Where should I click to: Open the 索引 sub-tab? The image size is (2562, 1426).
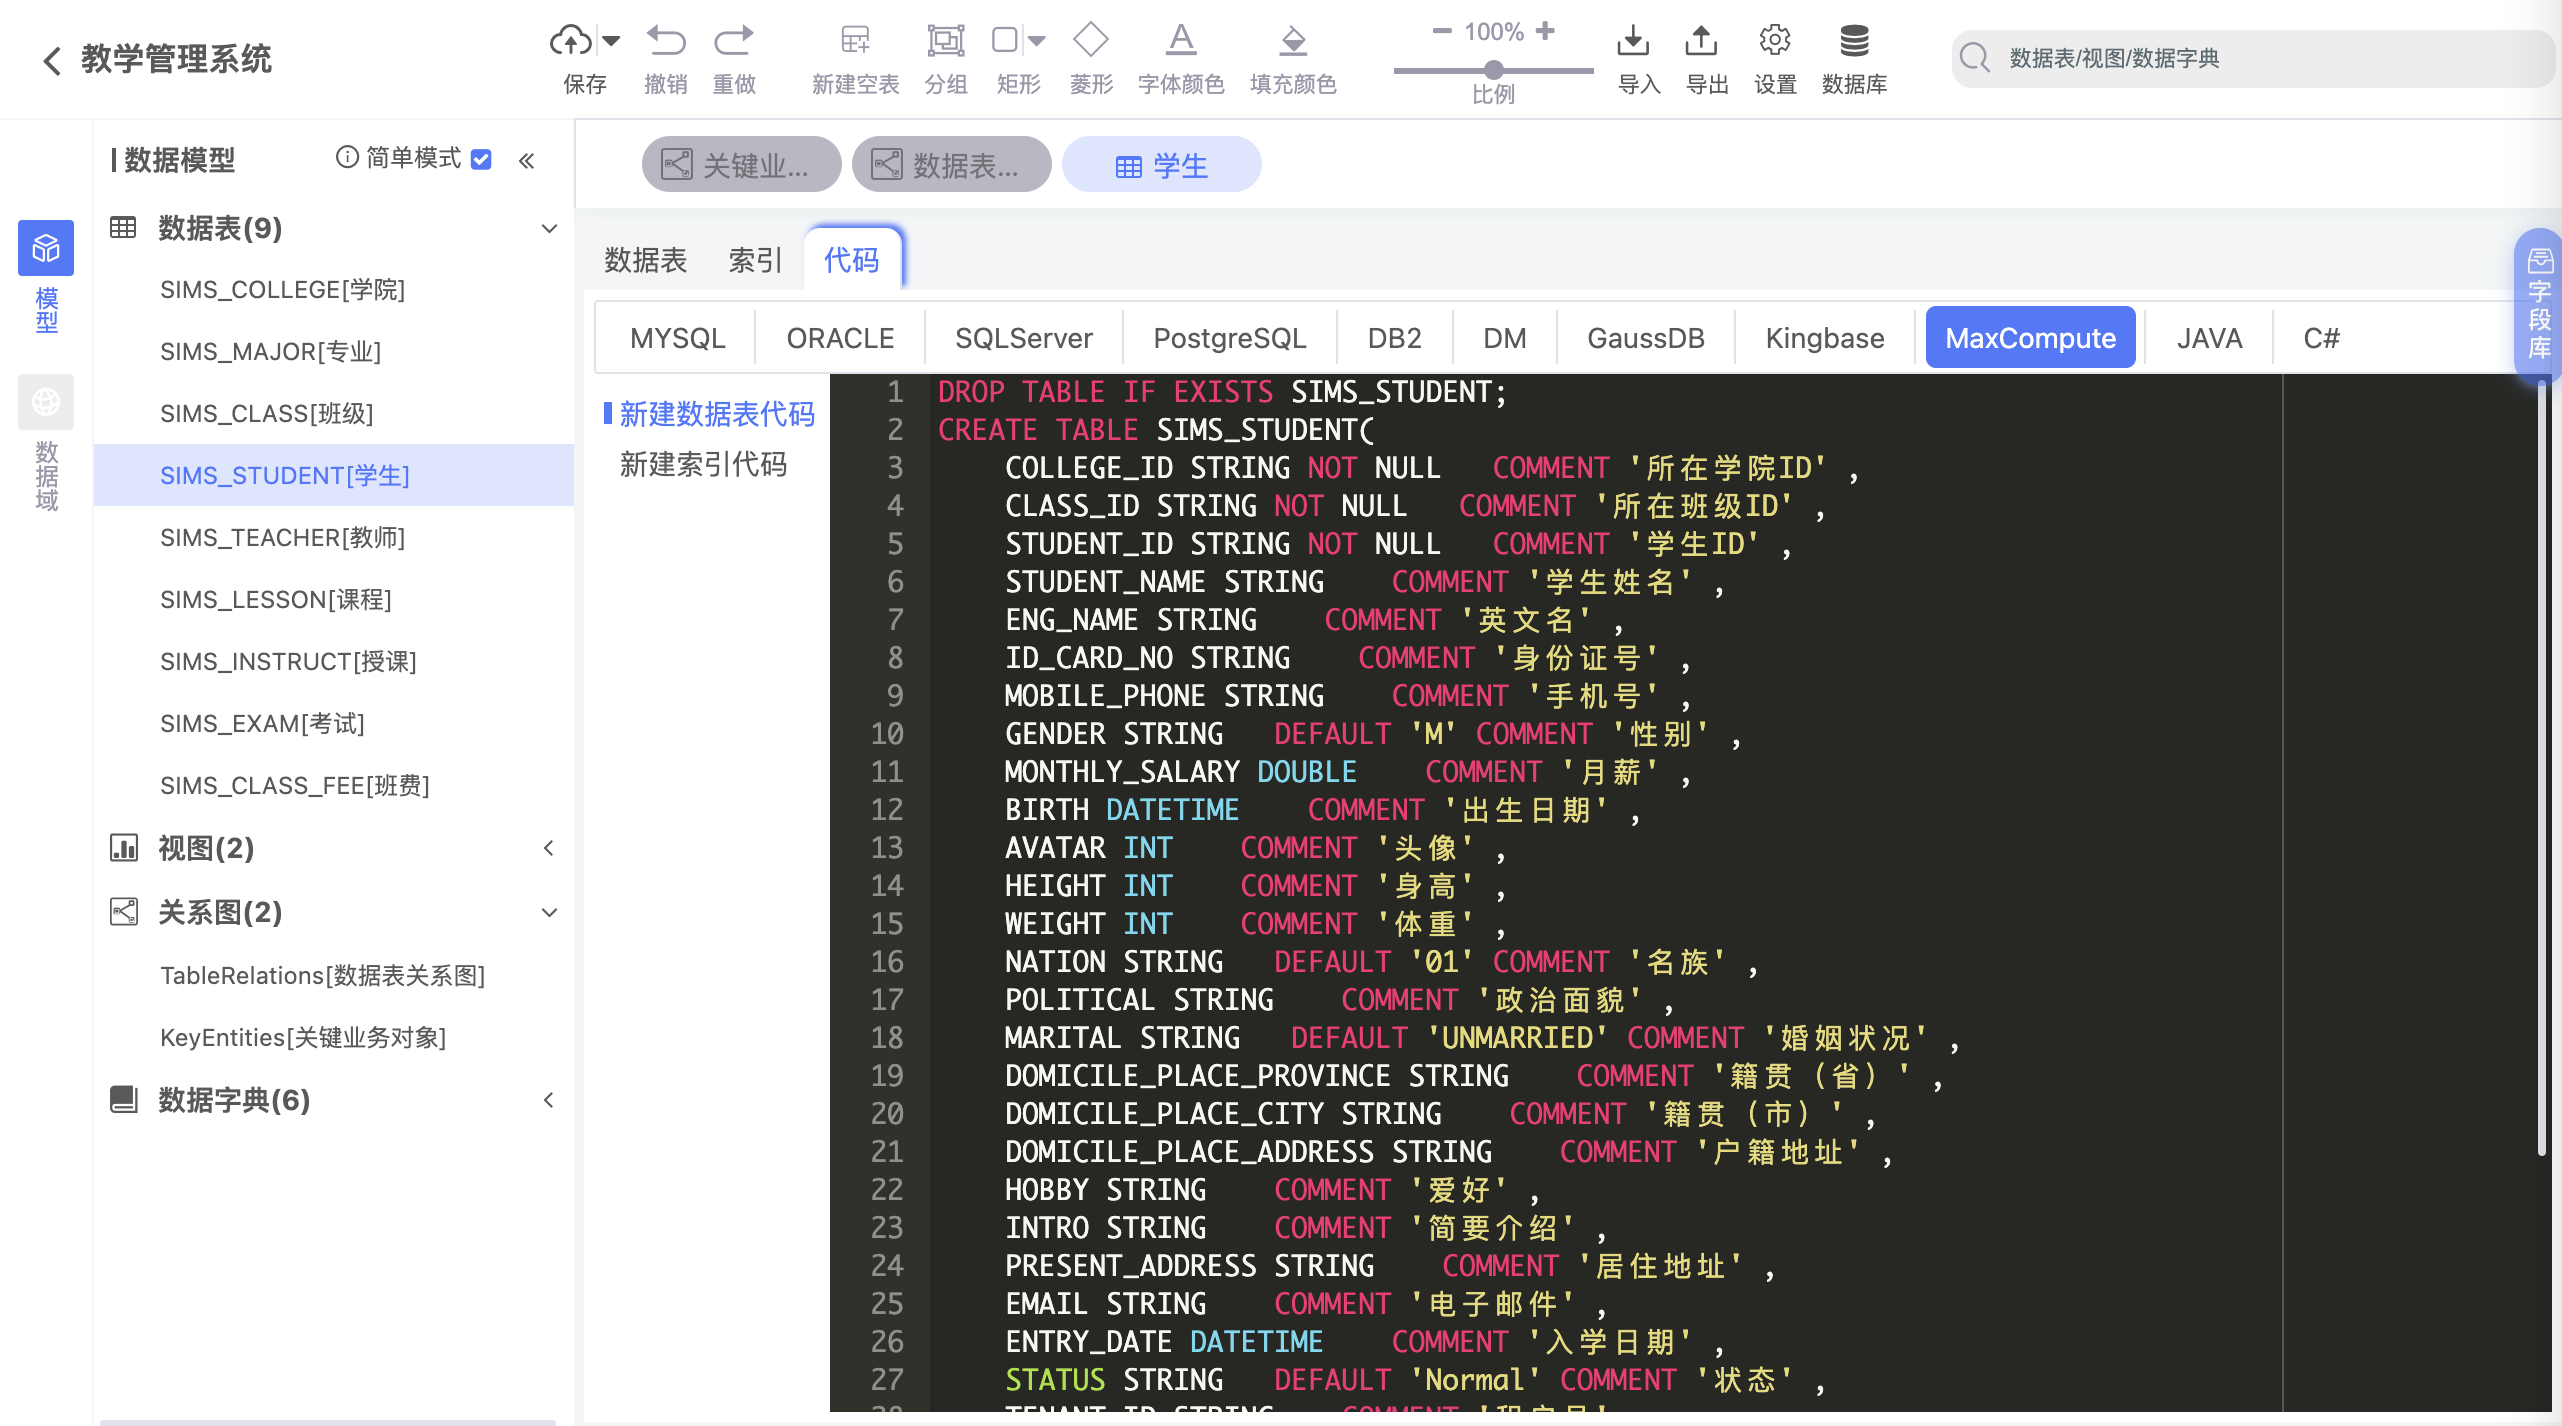click(x=755, y=260)
